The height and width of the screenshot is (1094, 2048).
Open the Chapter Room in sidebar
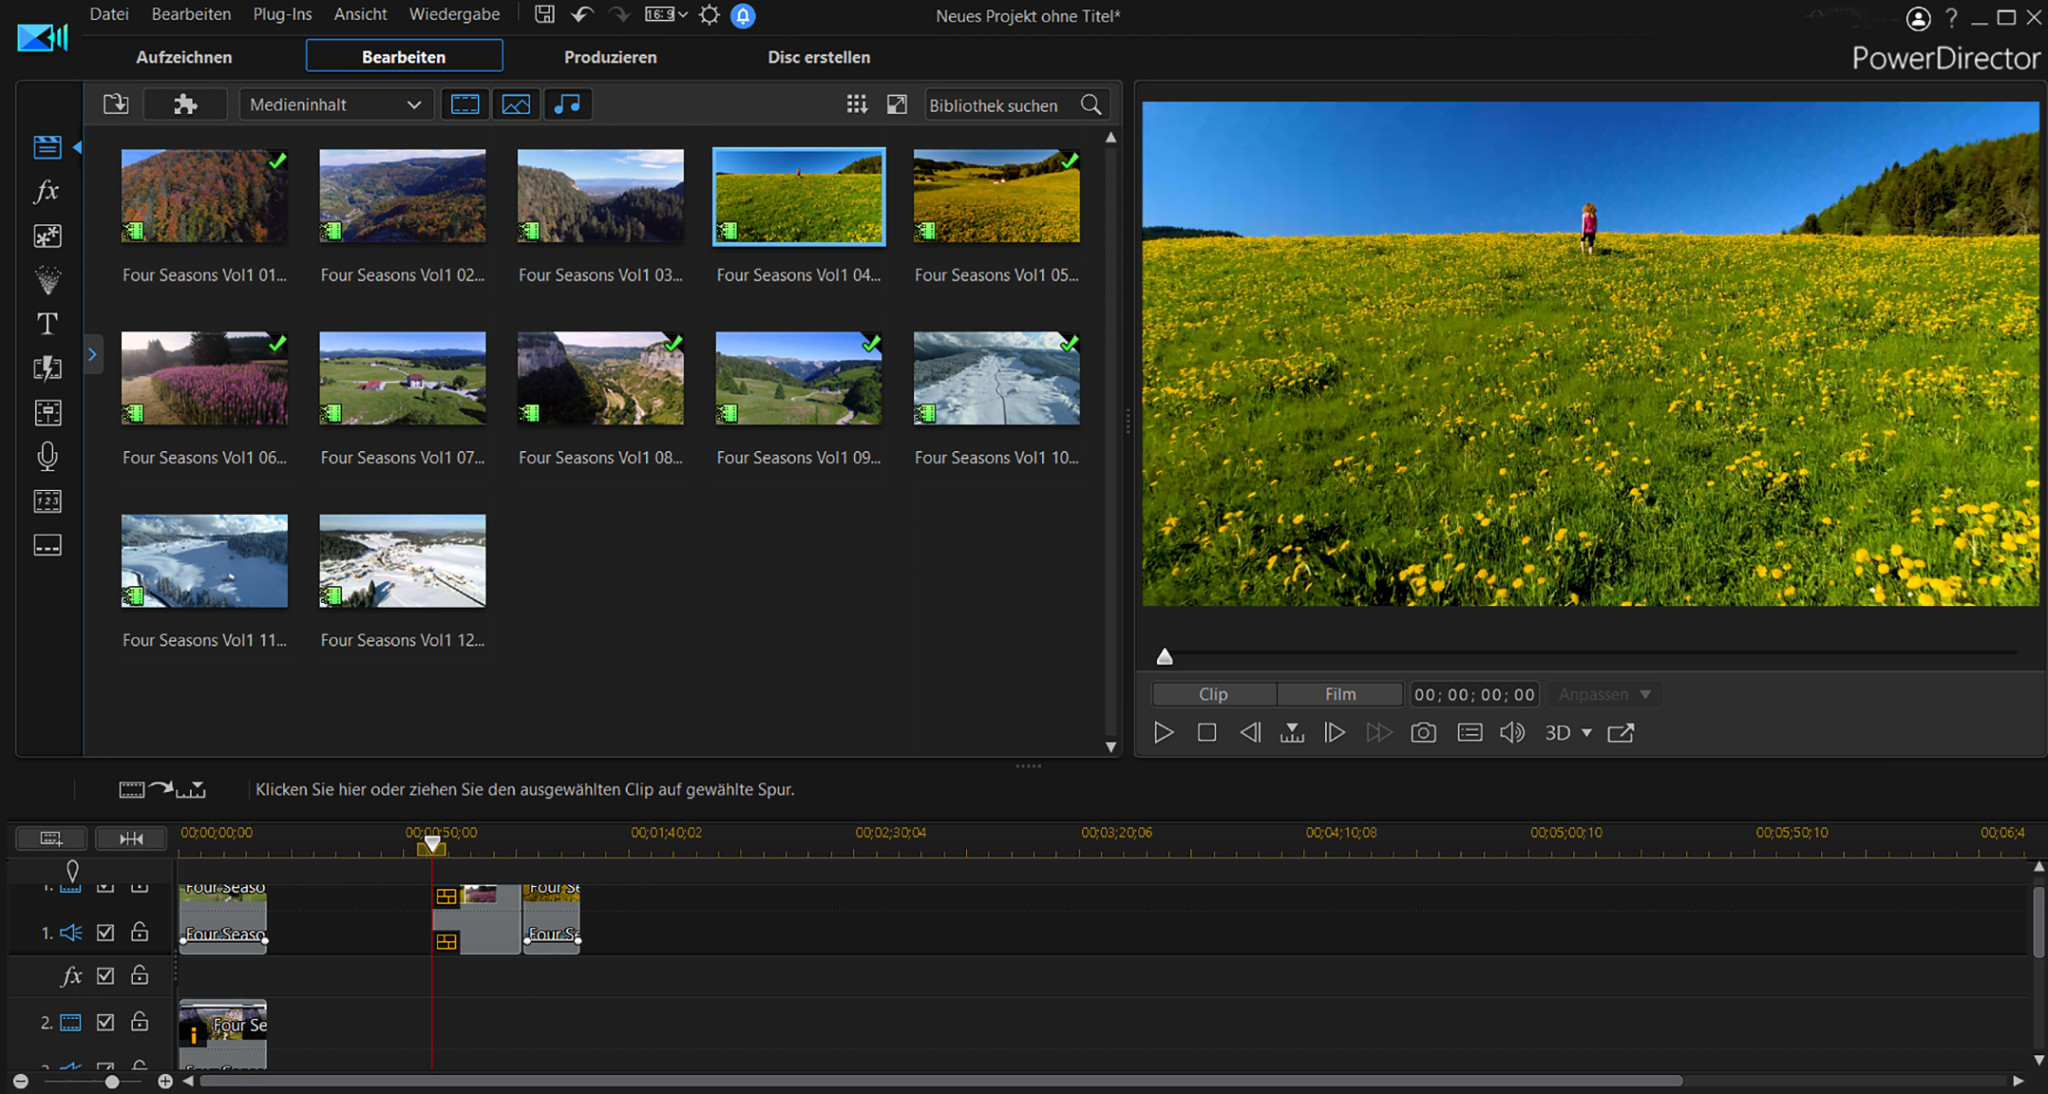47,501
